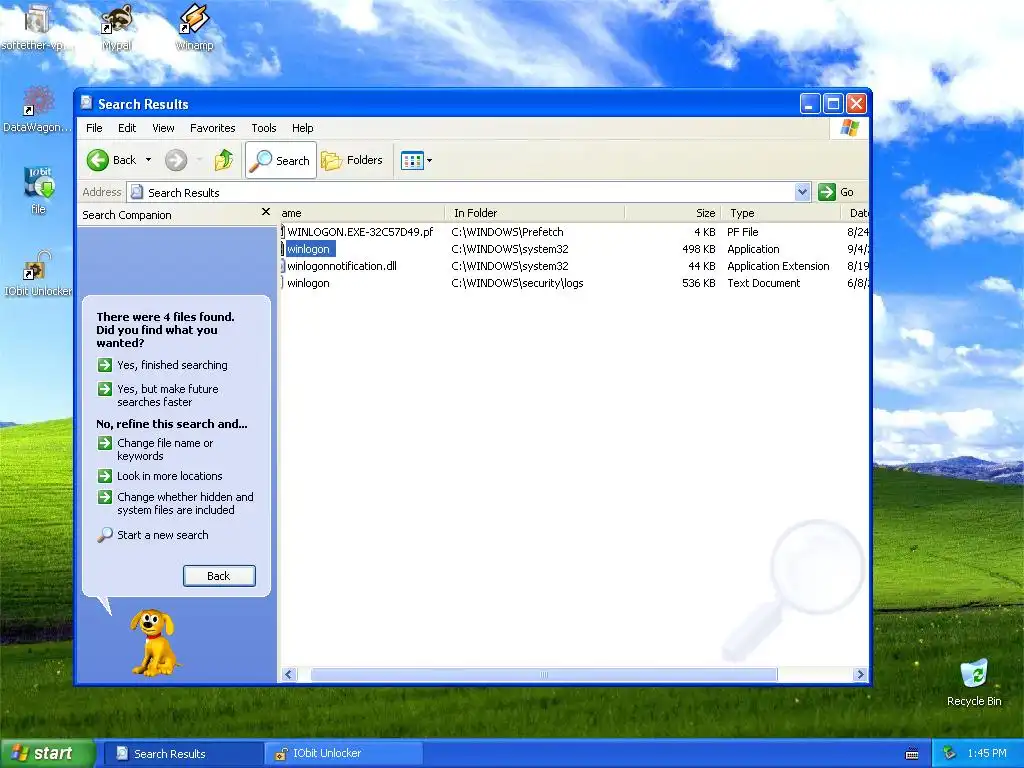This screenshot has width=1024, height=768.
Task: Click horizontal scrollbar left arrow
Action: click(289, 675)
